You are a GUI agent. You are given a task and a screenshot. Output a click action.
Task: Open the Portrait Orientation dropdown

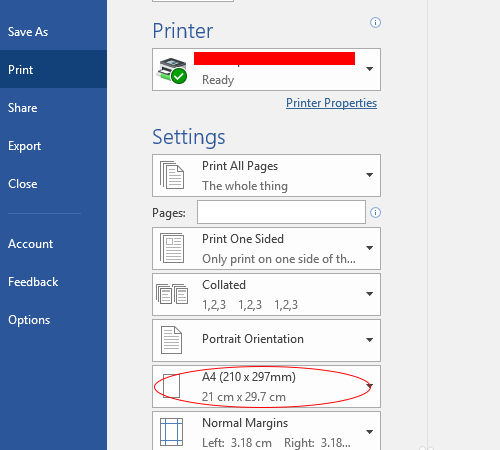click(x=266, y=340)
